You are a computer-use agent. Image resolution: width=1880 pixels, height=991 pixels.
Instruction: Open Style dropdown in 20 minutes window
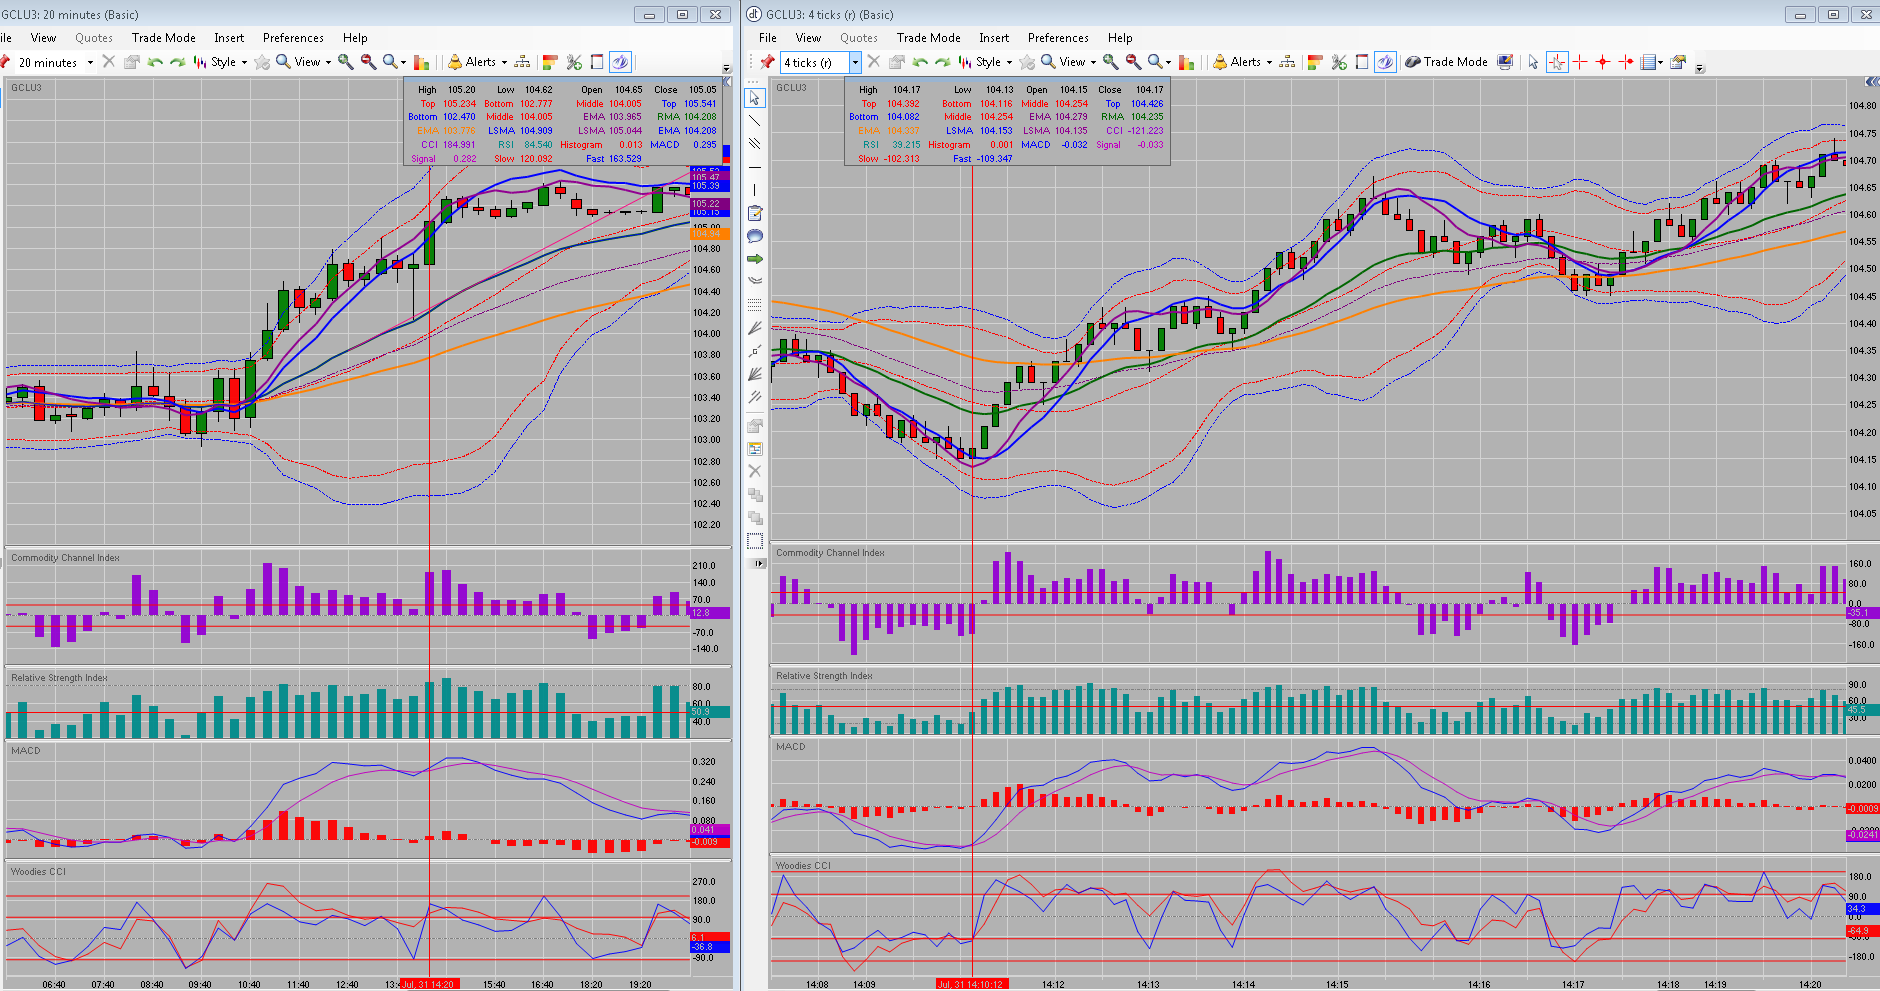click(221, 62)
